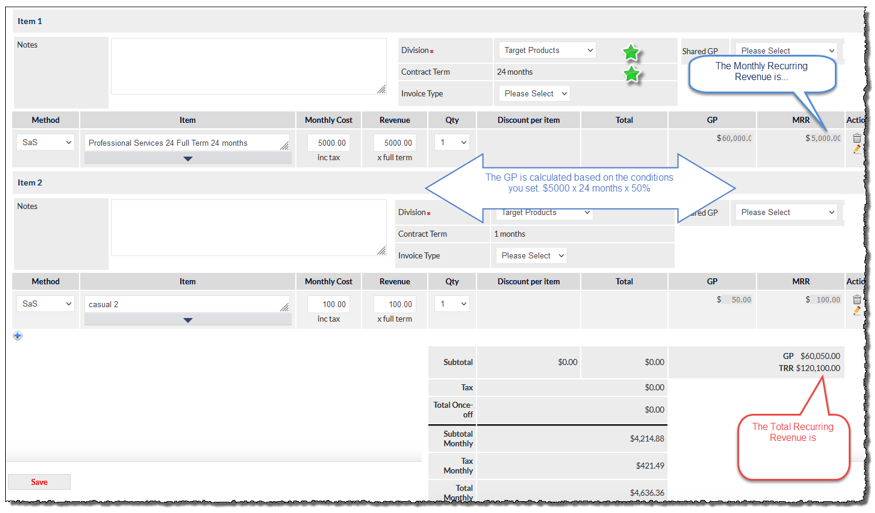The image size is (875, 513).
Task: Delete casual 2 item using trash icon
Action: [x=857, y=300]
